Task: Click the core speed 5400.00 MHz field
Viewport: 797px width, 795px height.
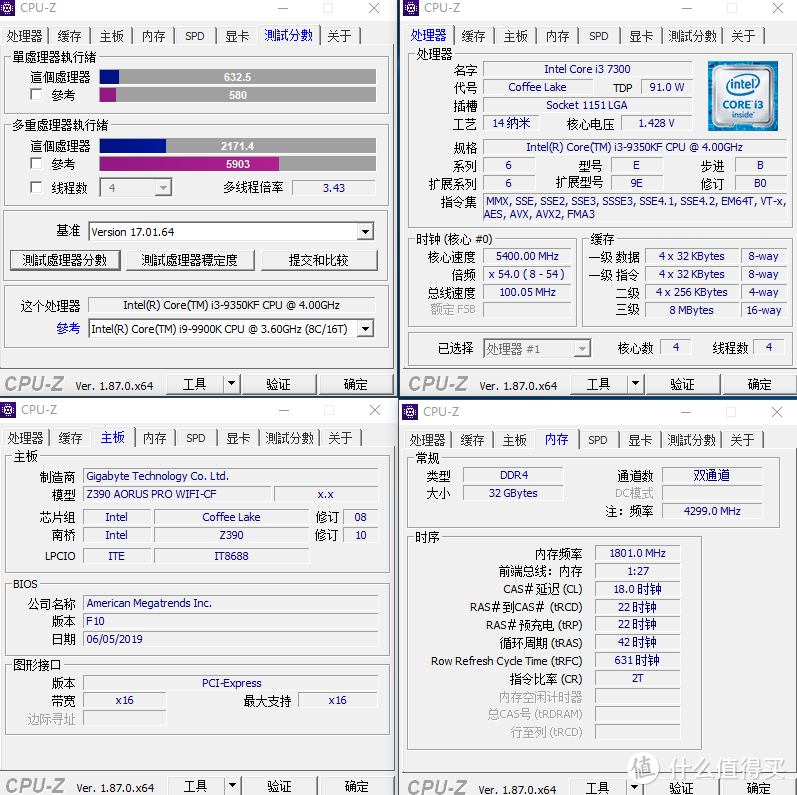Action: (x=527, y=256)
